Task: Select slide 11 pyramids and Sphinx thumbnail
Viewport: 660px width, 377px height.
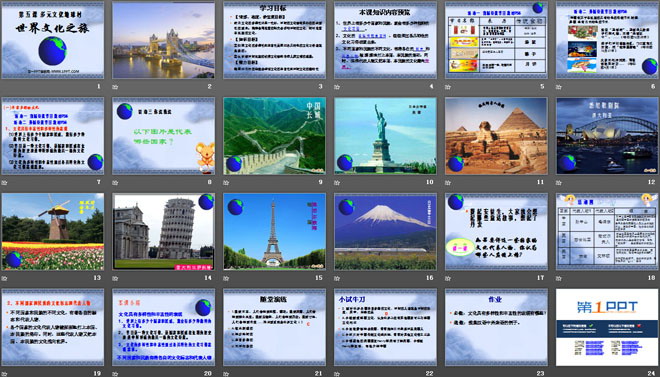Action: click(x=497, y=136)
